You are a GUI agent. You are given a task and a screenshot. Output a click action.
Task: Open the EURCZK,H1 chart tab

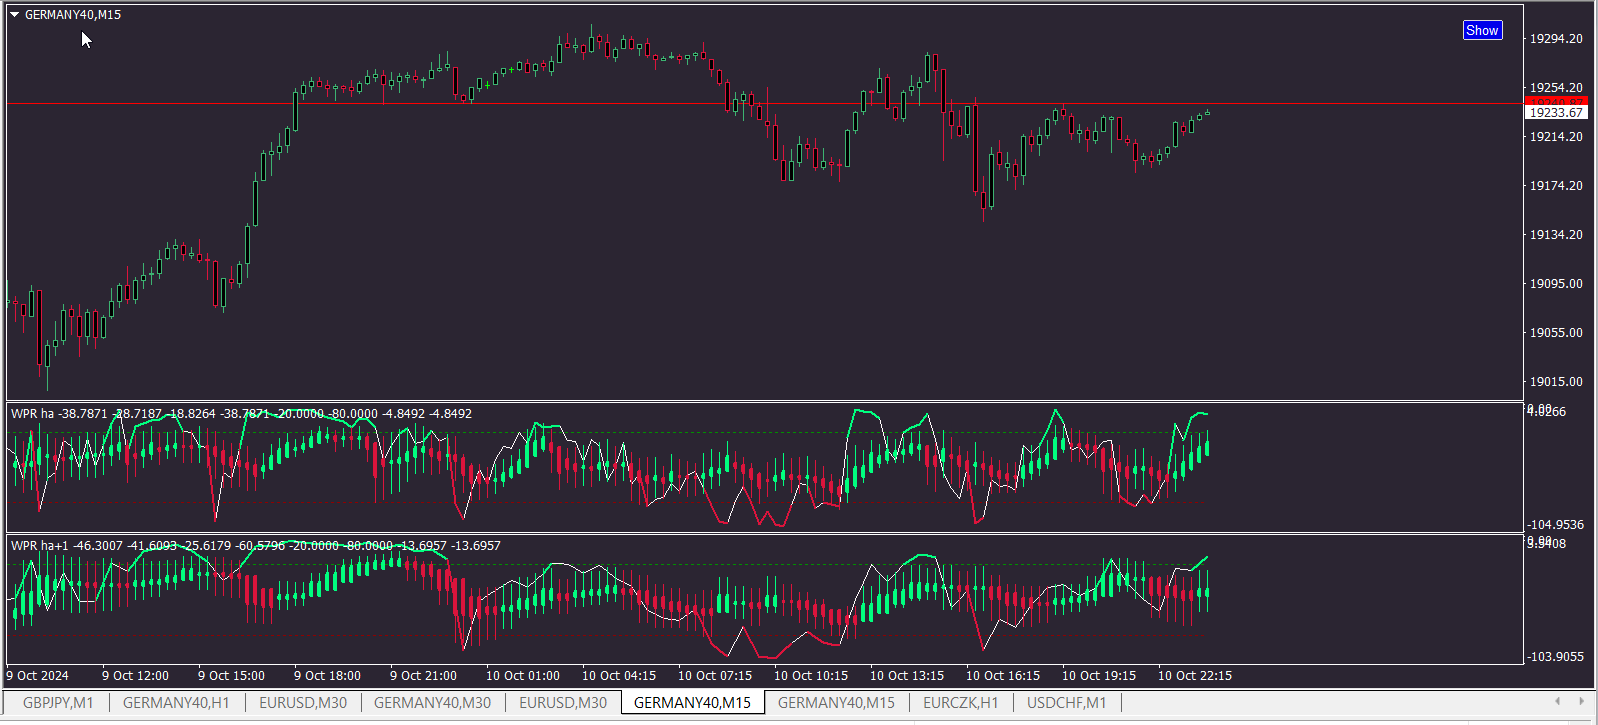point(960,702)
